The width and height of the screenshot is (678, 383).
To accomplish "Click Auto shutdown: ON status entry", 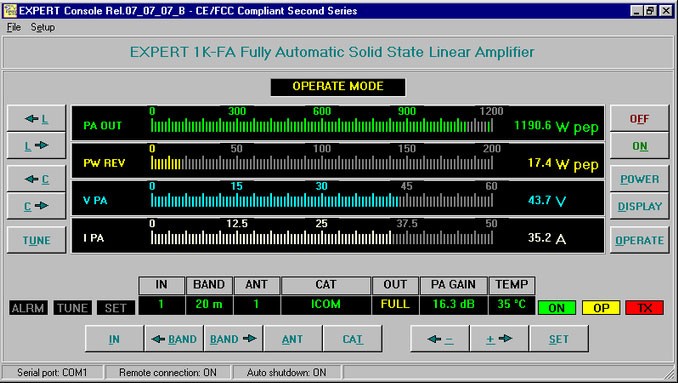I will coord(287,373).
